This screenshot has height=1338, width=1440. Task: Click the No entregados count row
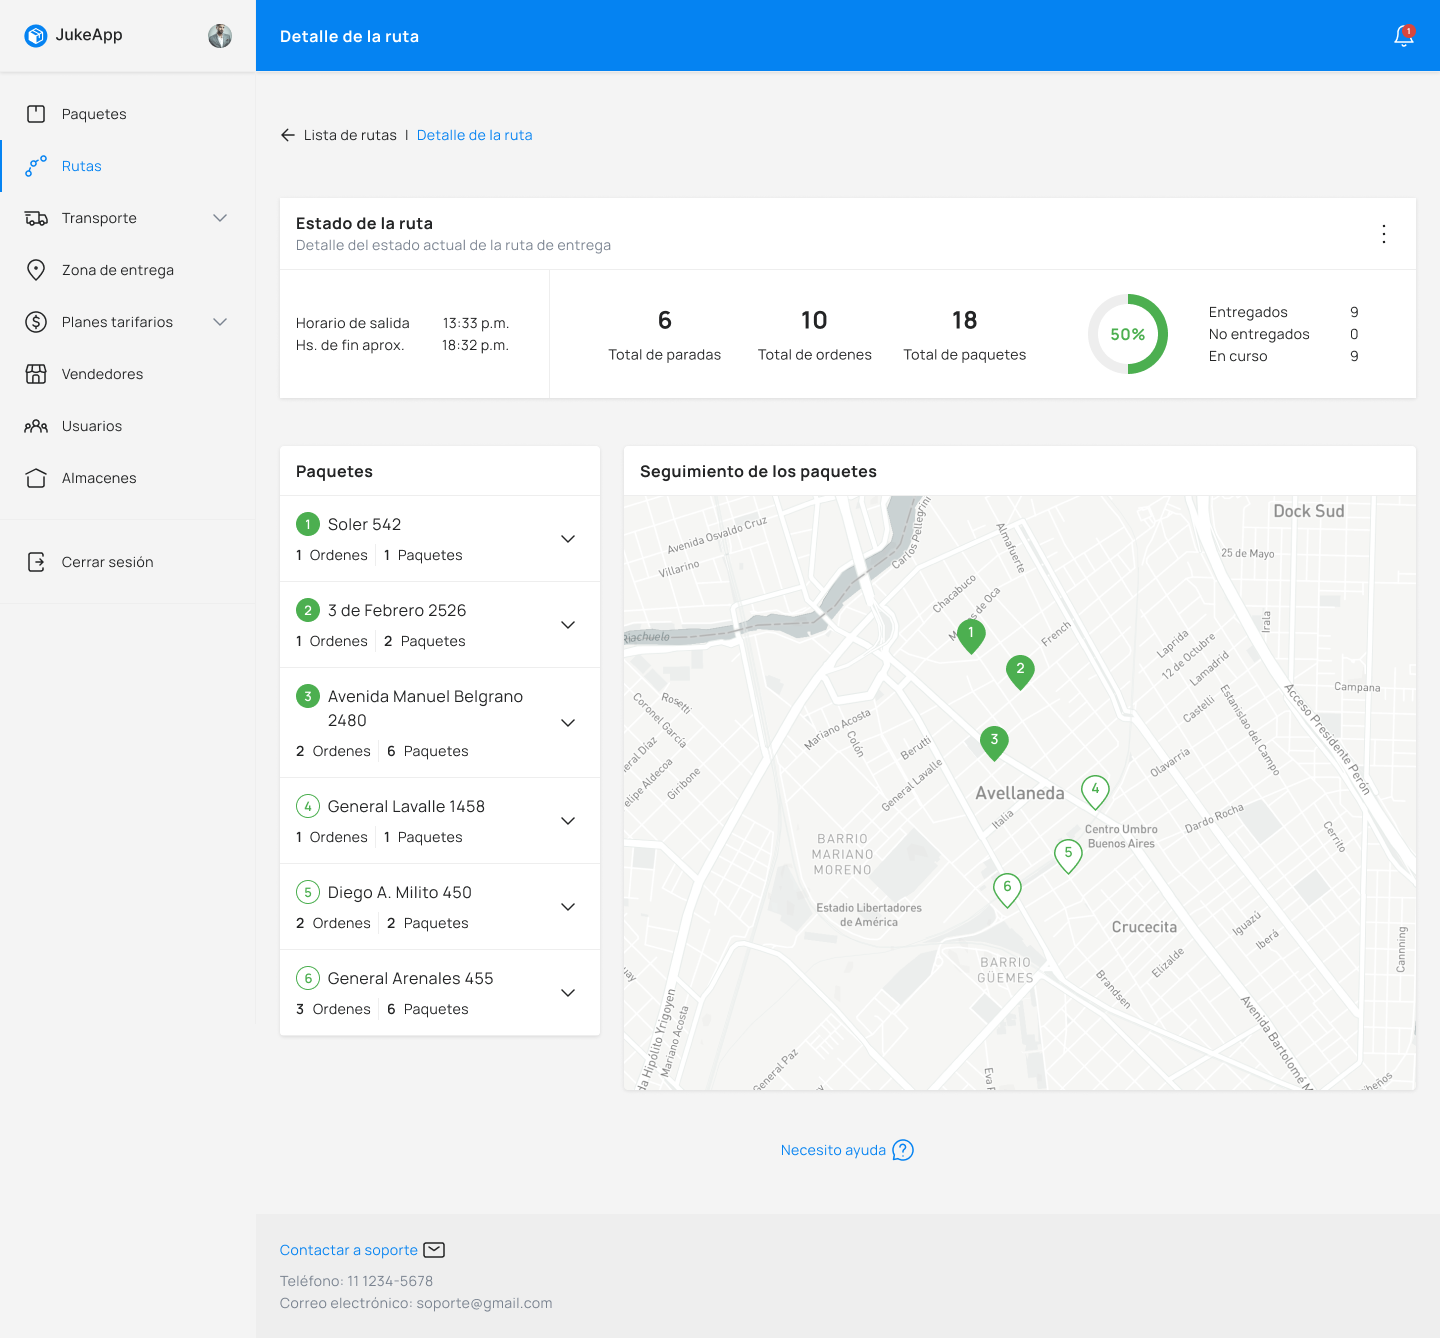point(1284,334)
